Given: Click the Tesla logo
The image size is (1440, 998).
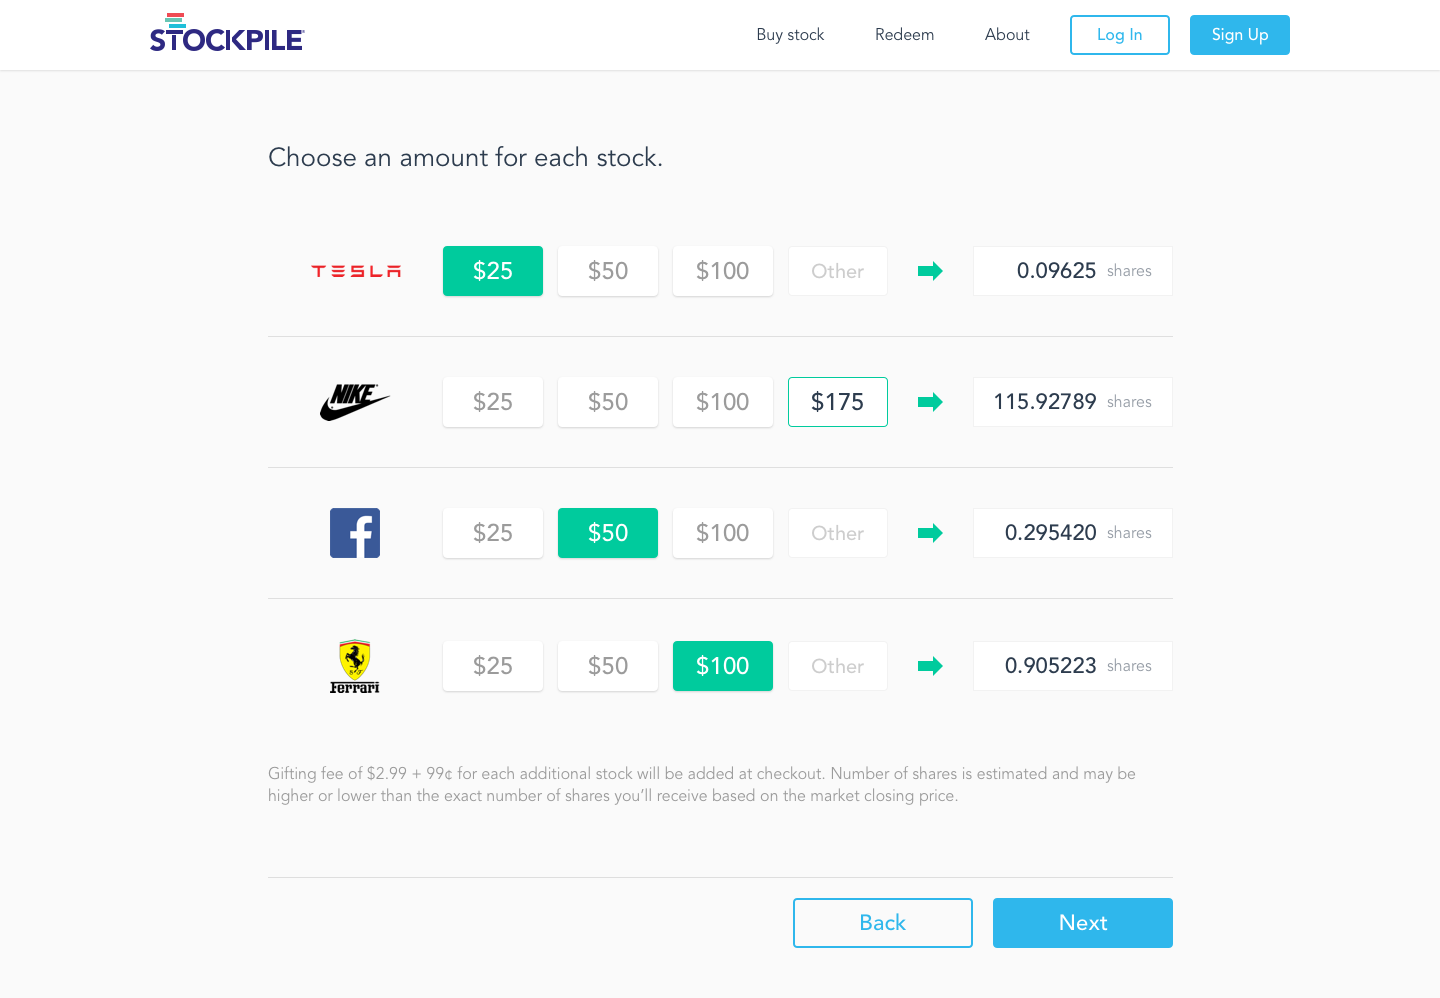Looking at the screenshot, I should tap(355, 271).
